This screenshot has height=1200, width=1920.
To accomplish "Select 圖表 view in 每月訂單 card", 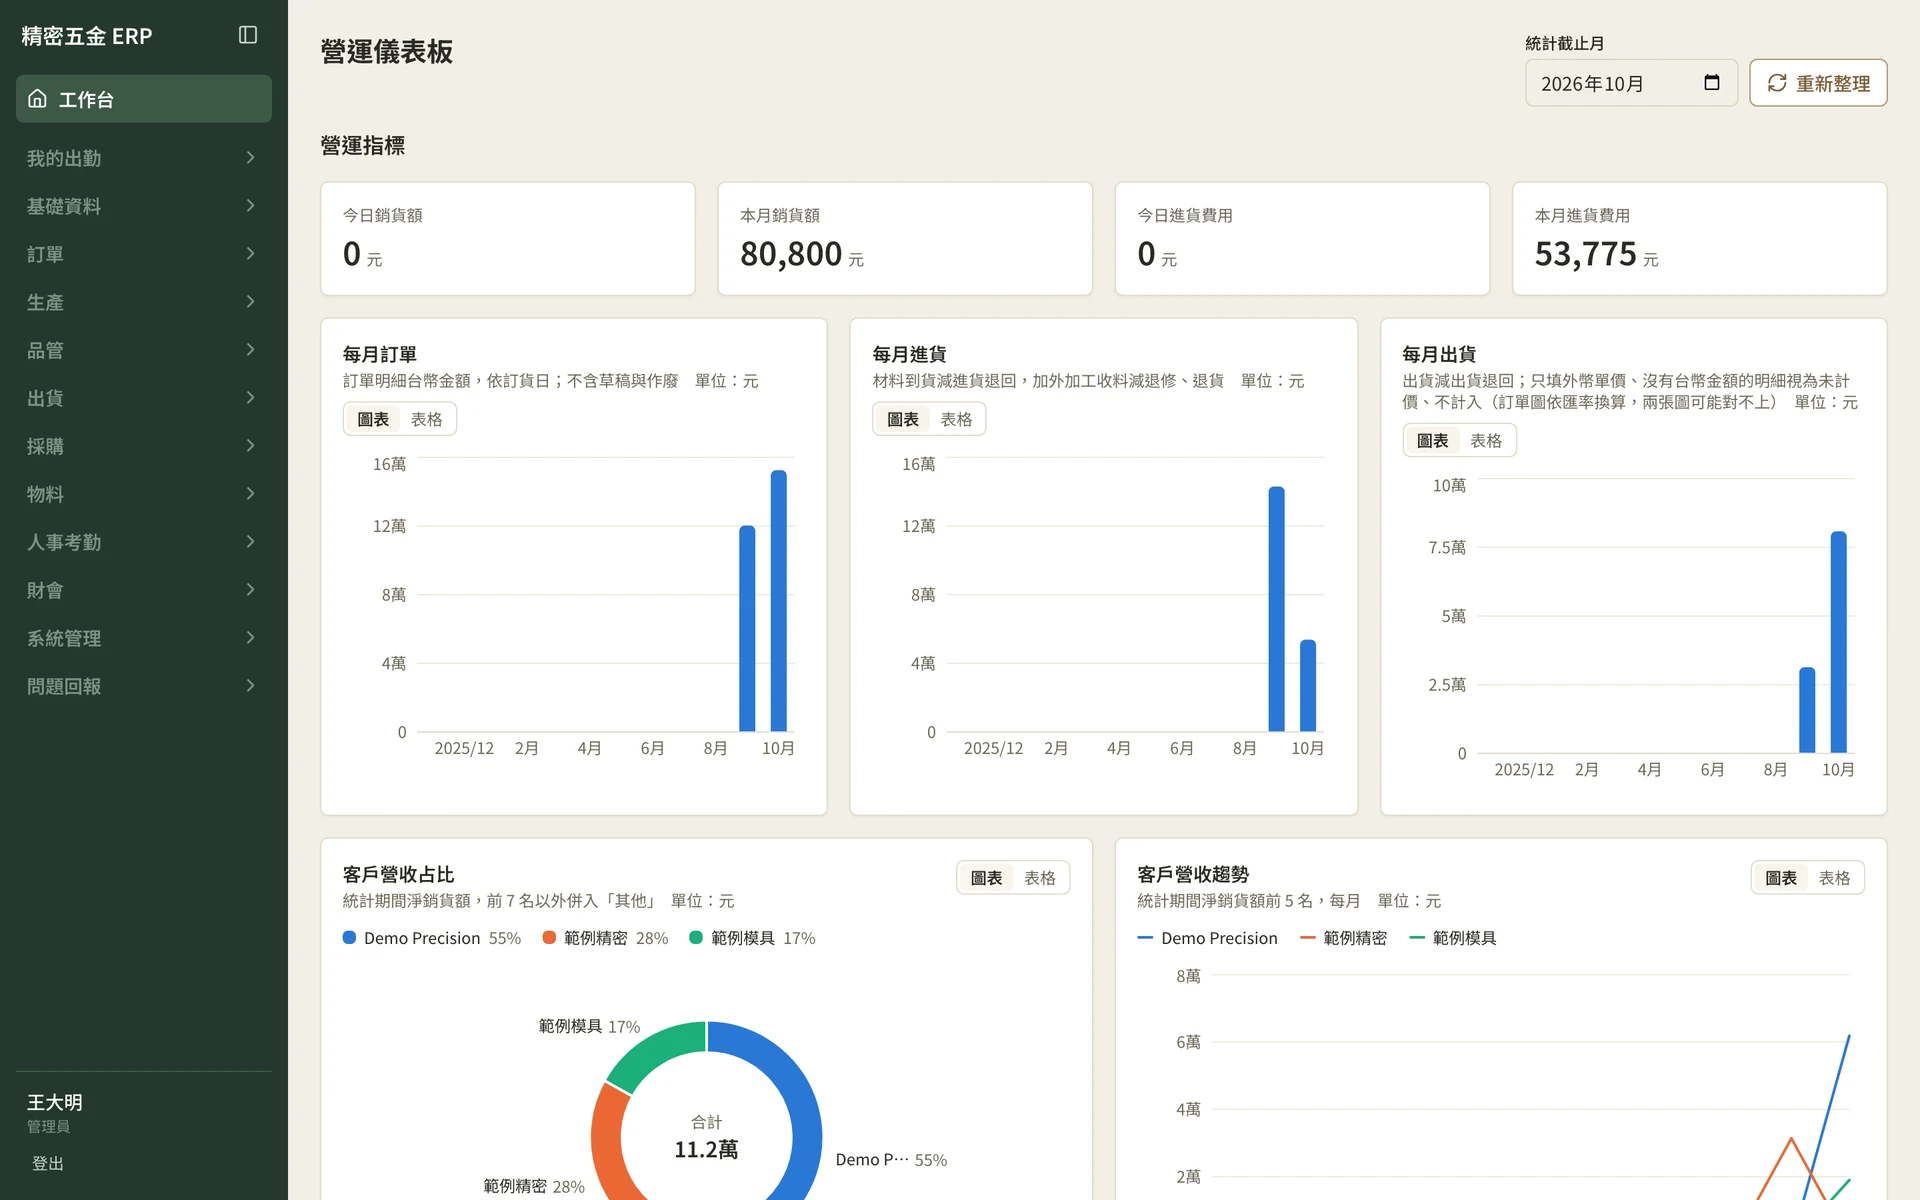I will click(x=373, y=419).
